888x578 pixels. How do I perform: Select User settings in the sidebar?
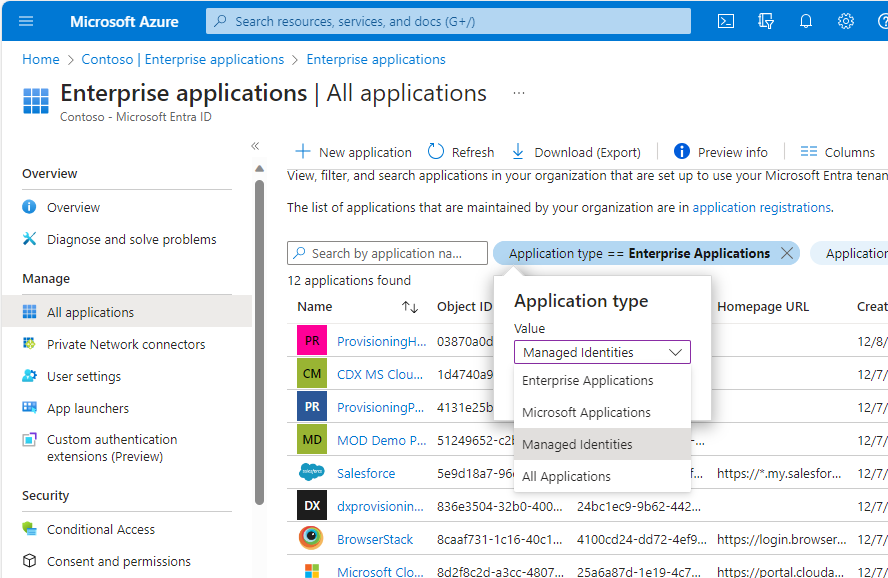pyautogui.click(x=83, y=376)
